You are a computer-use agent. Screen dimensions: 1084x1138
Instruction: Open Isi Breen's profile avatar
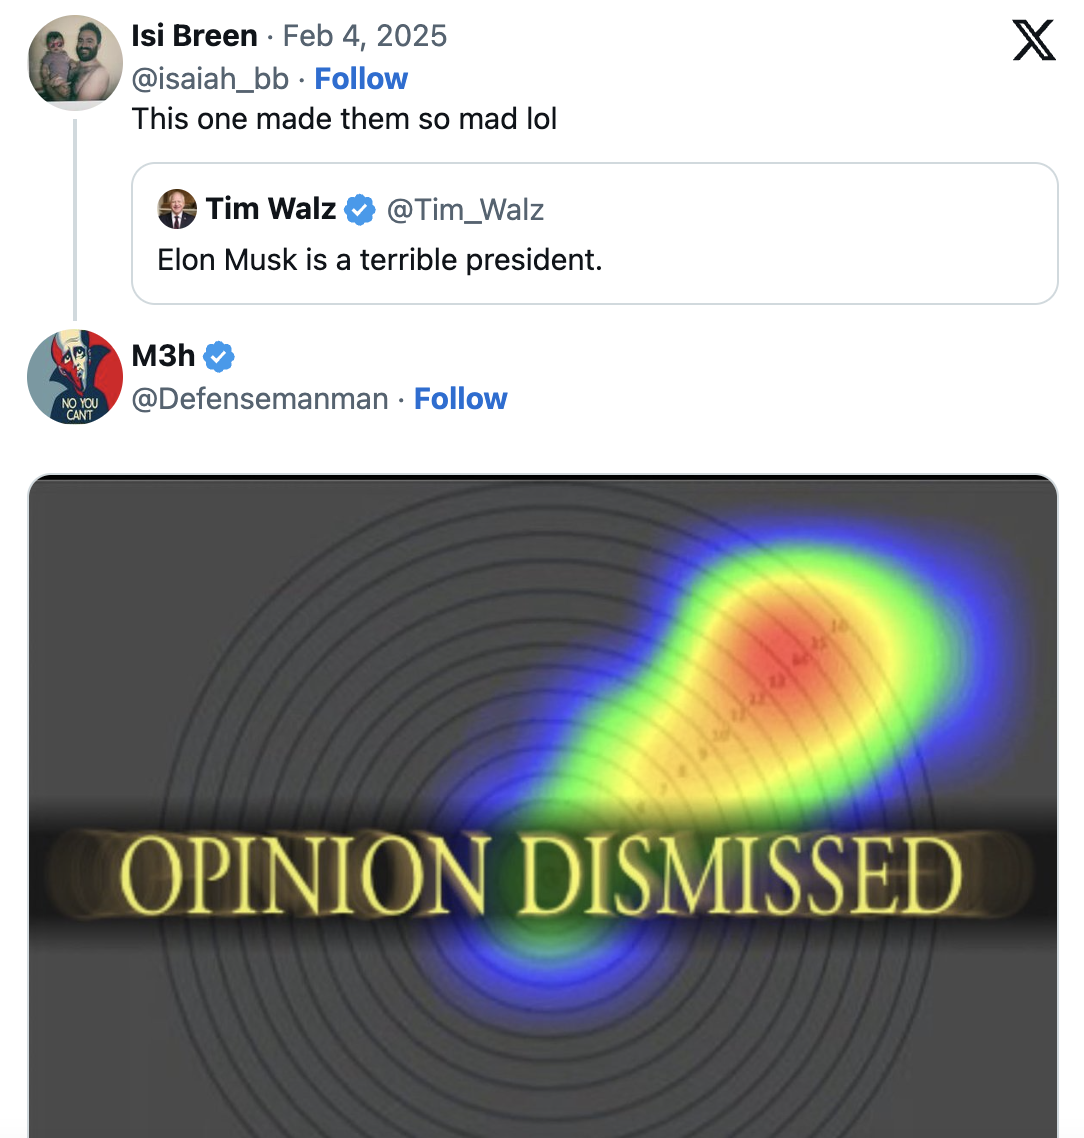click(75, 62)
